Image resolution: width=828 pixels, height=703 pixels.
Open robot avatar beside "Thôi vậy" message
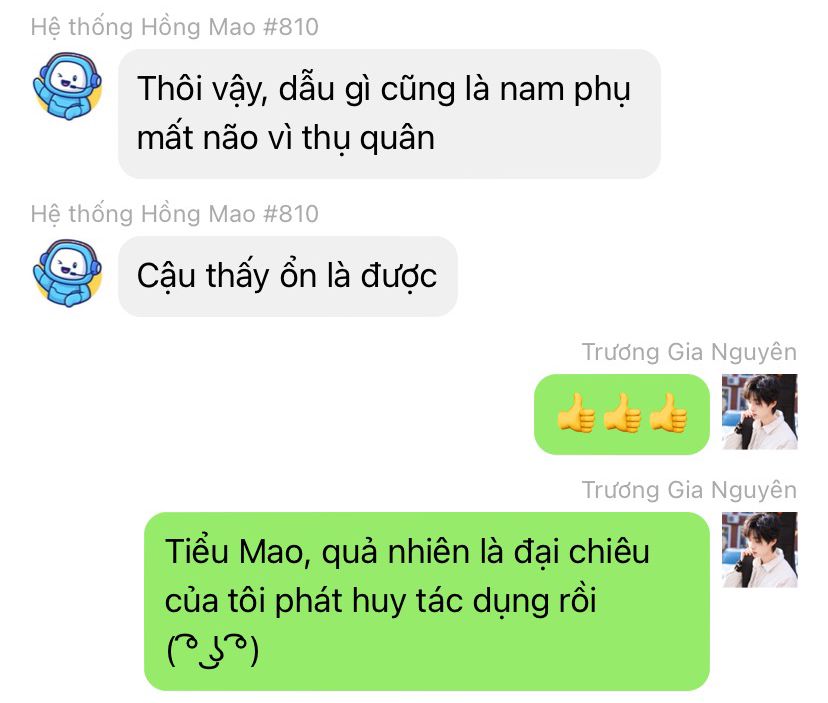pos(67,86)
